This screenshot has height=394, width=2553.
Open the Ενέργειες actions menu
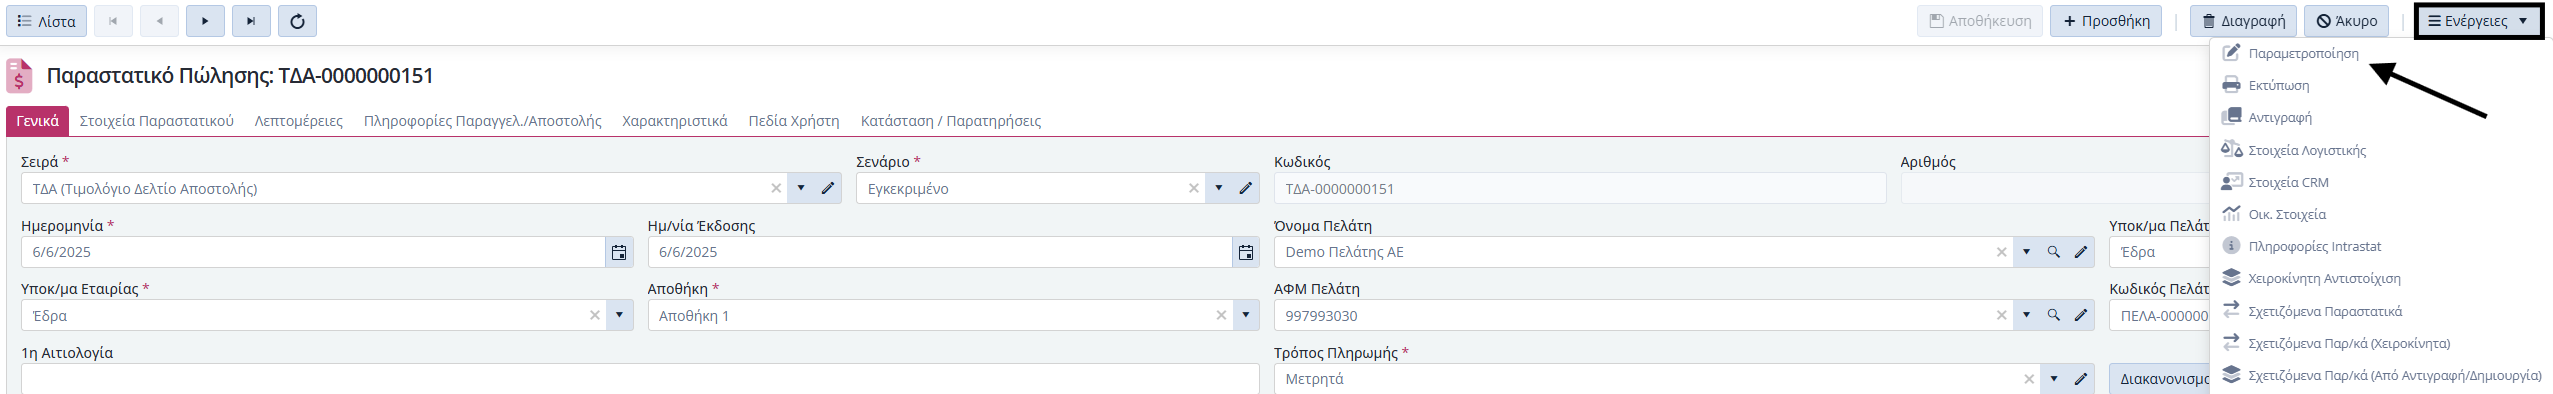[2478, 21]
